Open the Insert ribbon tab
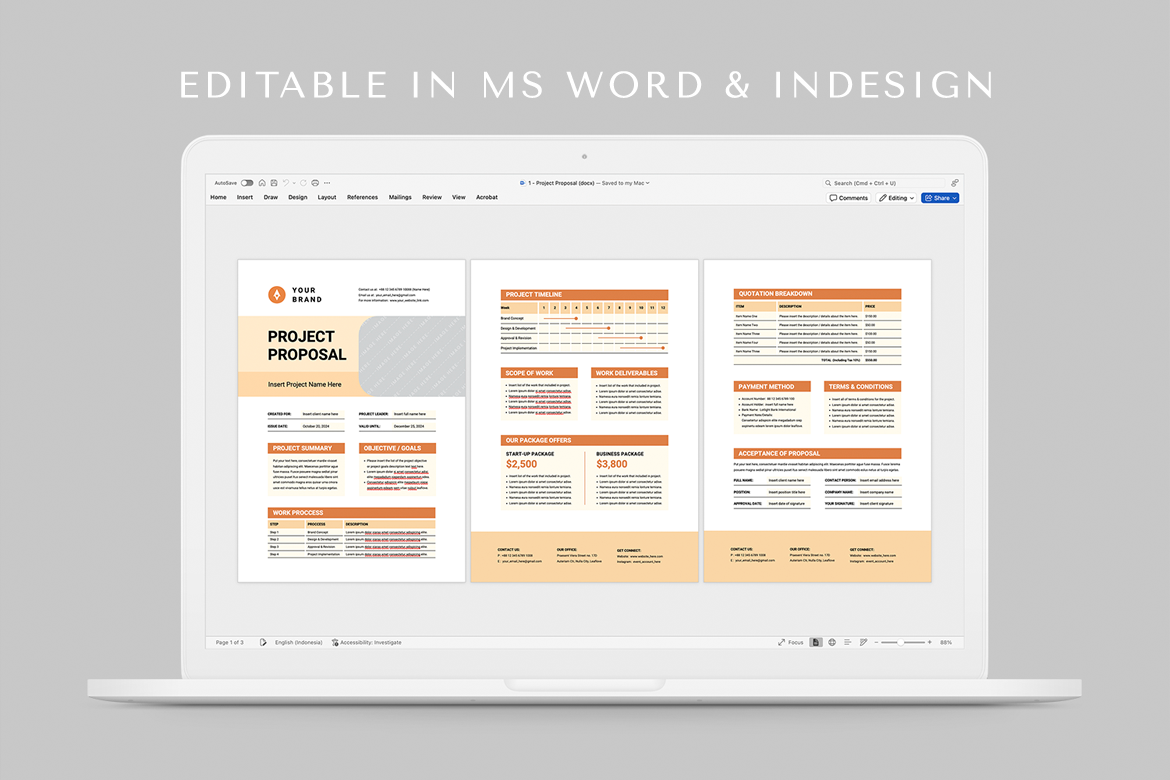The width and height of the screenshot is (1170, 780). (x=245, y=198)
